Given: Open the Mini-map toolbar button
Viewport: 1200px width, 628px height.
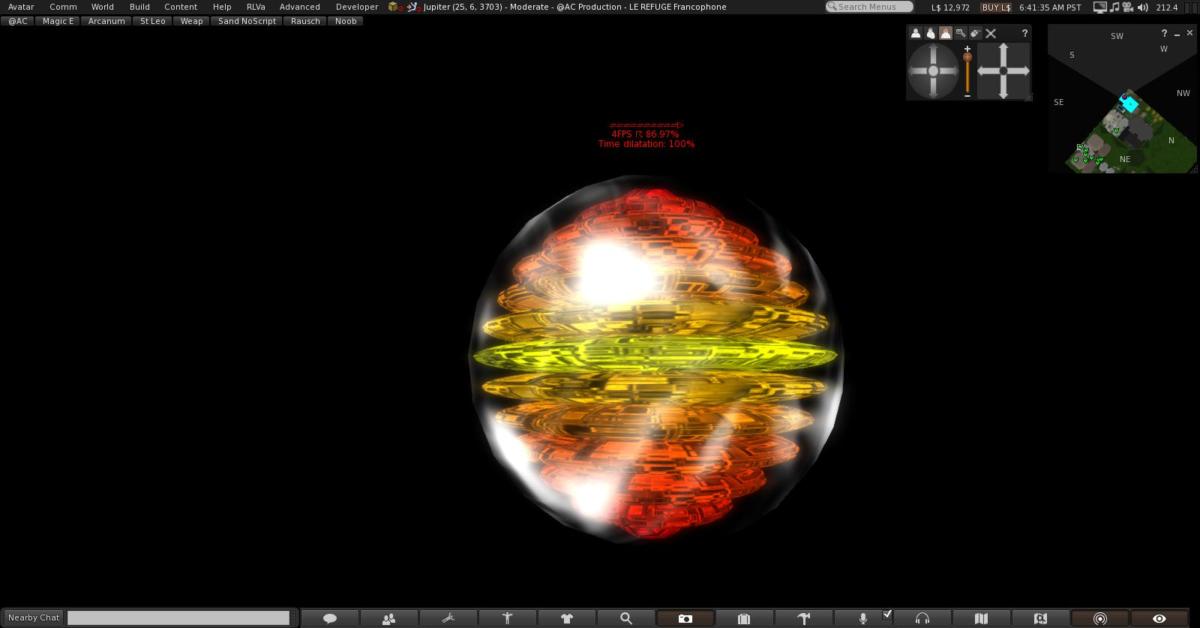Looking at the screenshot, I should tap(1040, 619).
